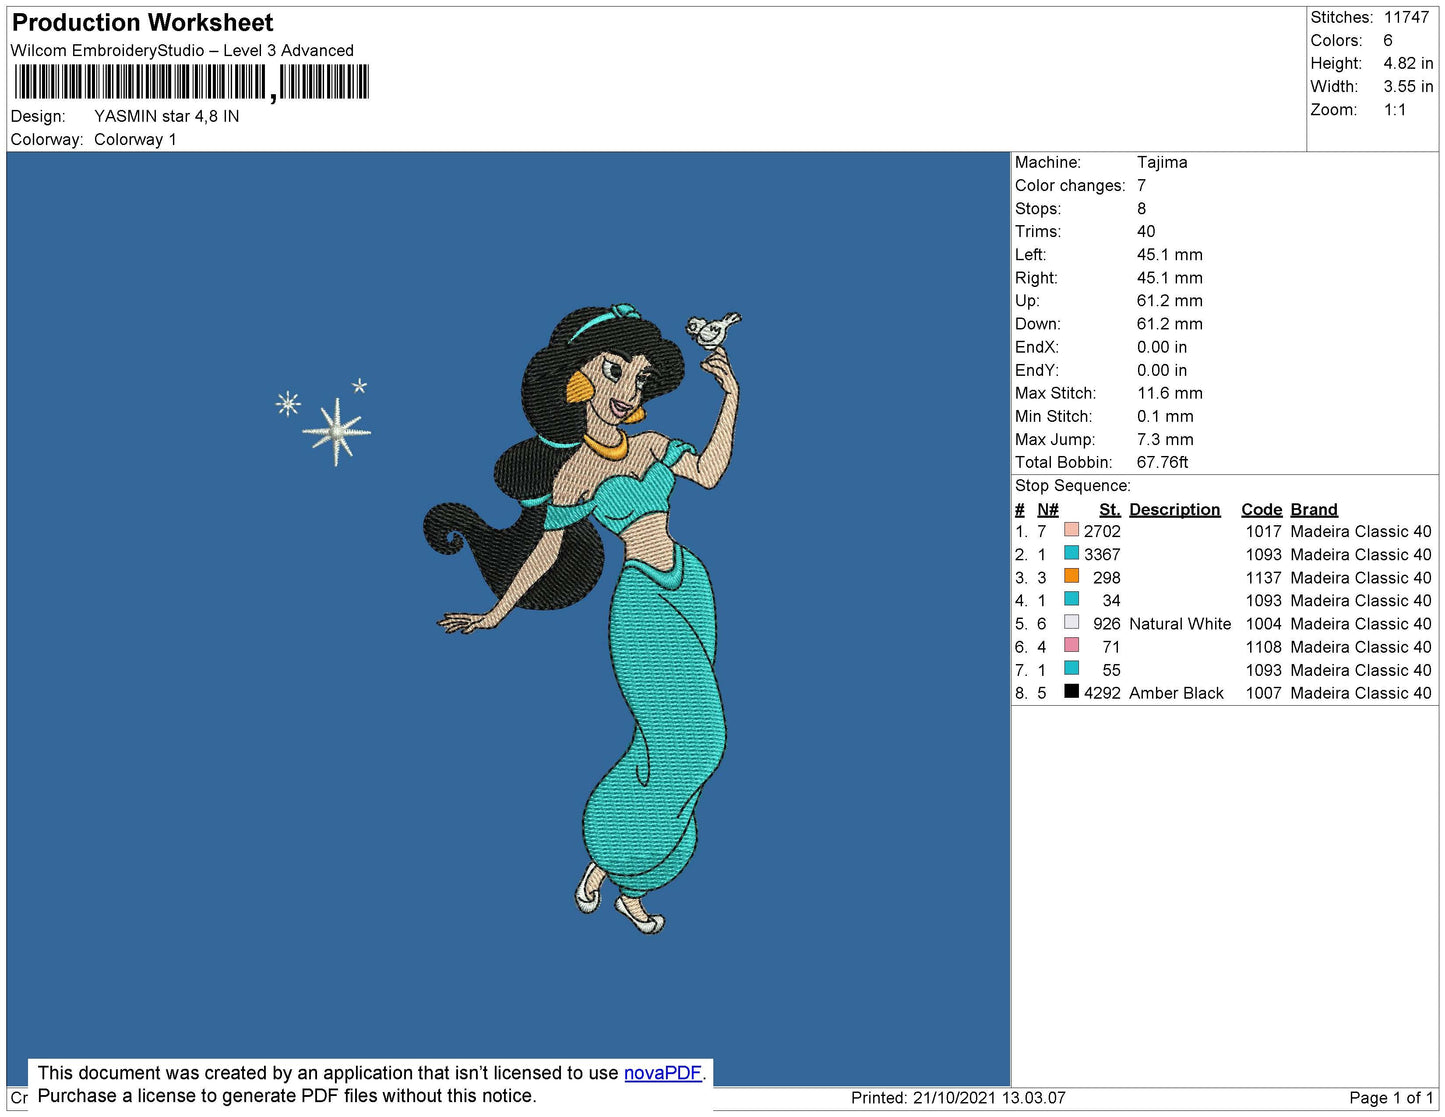Click the "Description" column header

pos(1175,509)
